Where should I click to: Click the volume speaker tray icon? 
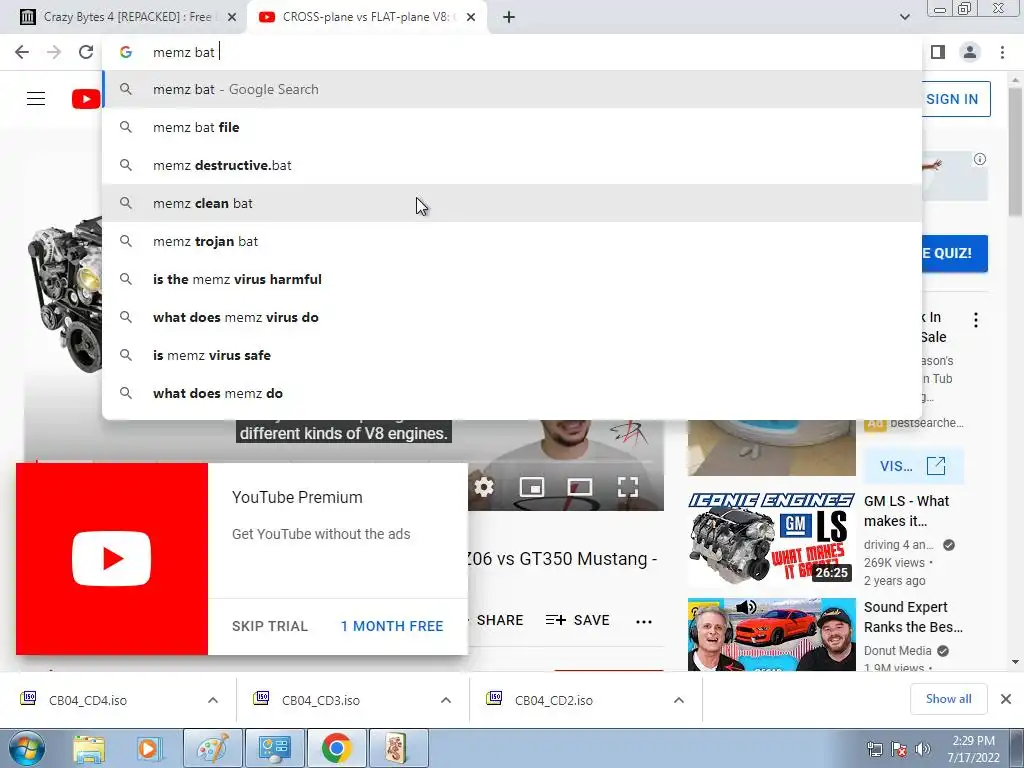tap(922, 749)
